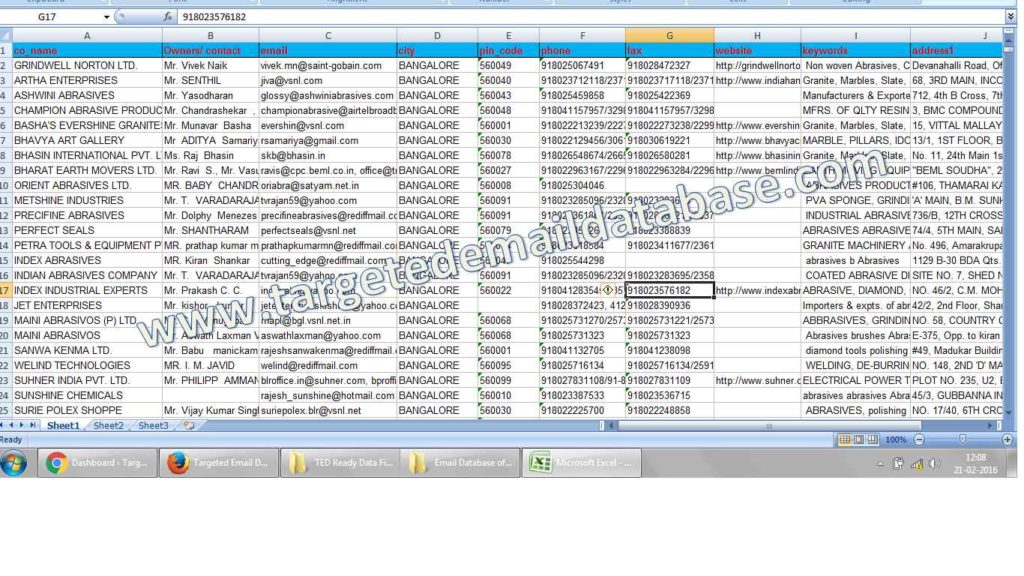
Task: Select the rajesh_sunshine@hotmail.com cell
Action: pyautogui.click(x=328, y=396)
